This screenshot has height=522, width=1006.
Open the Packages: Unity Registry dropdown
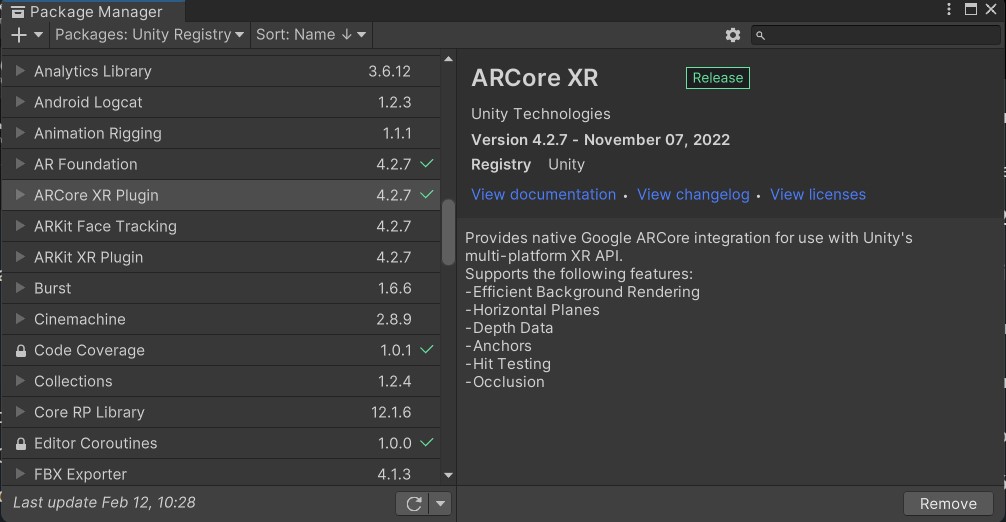pyautogui.click(x=149, y=35)
